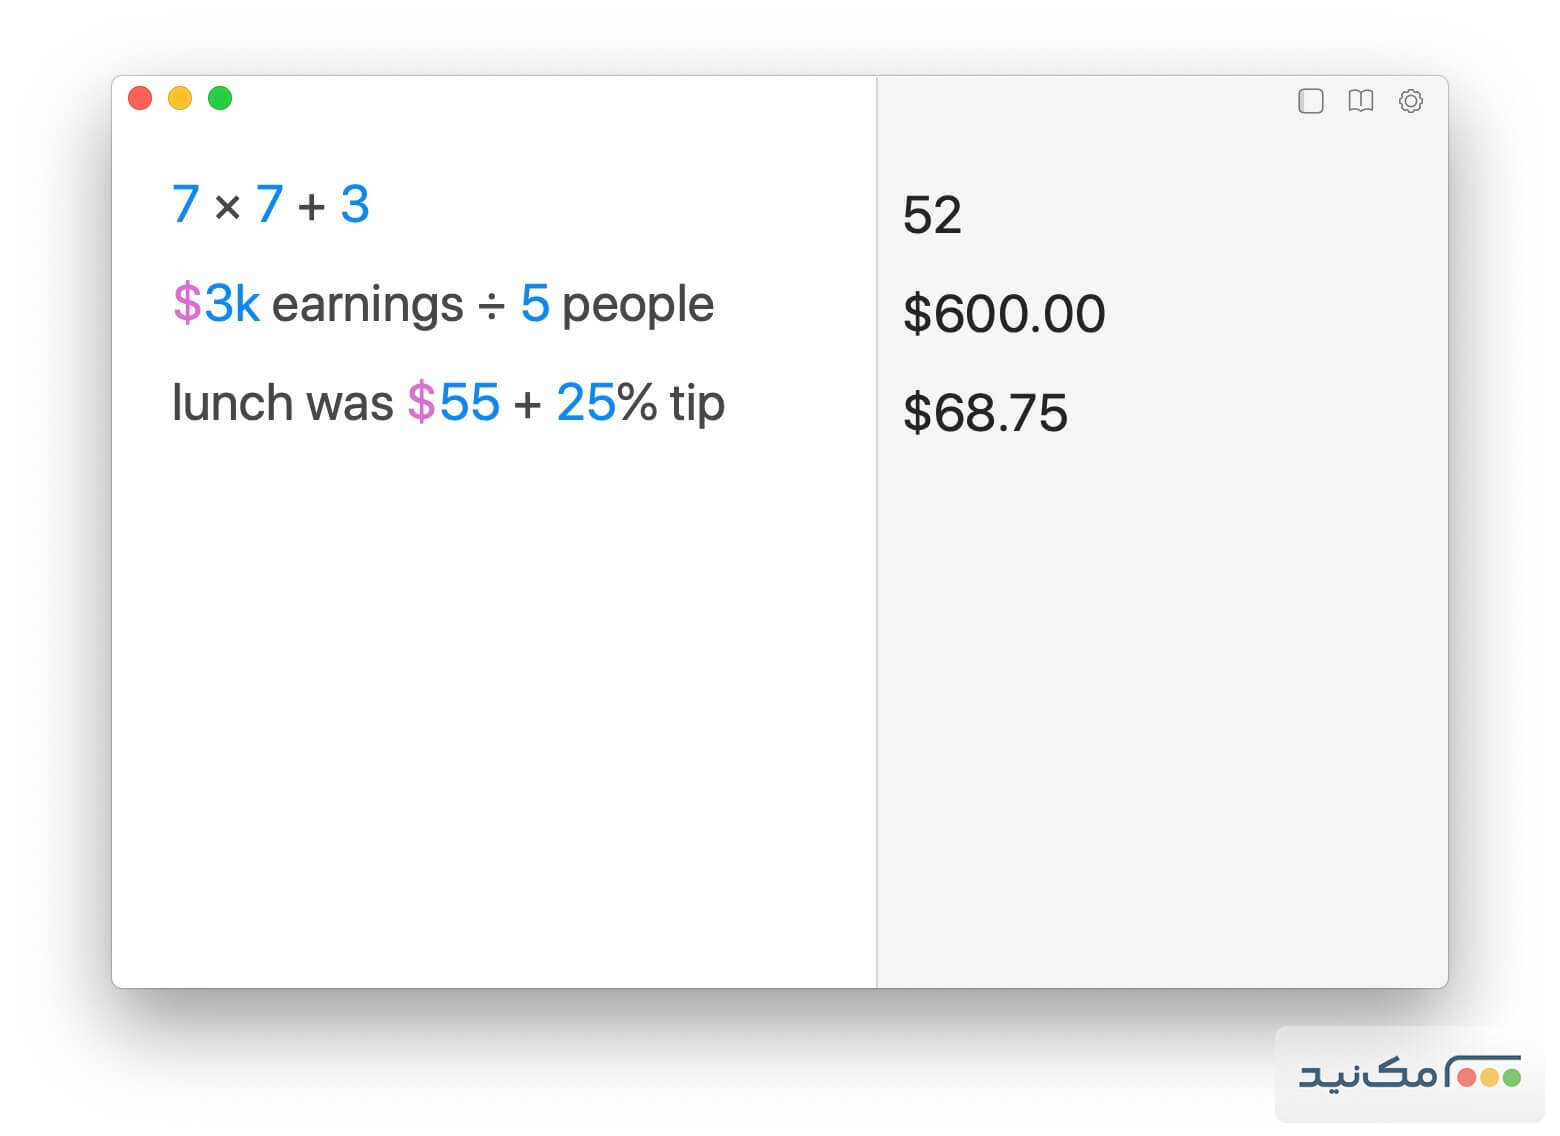Click the word 'tip'
1560x1136 pixels.
coord(697,403)
